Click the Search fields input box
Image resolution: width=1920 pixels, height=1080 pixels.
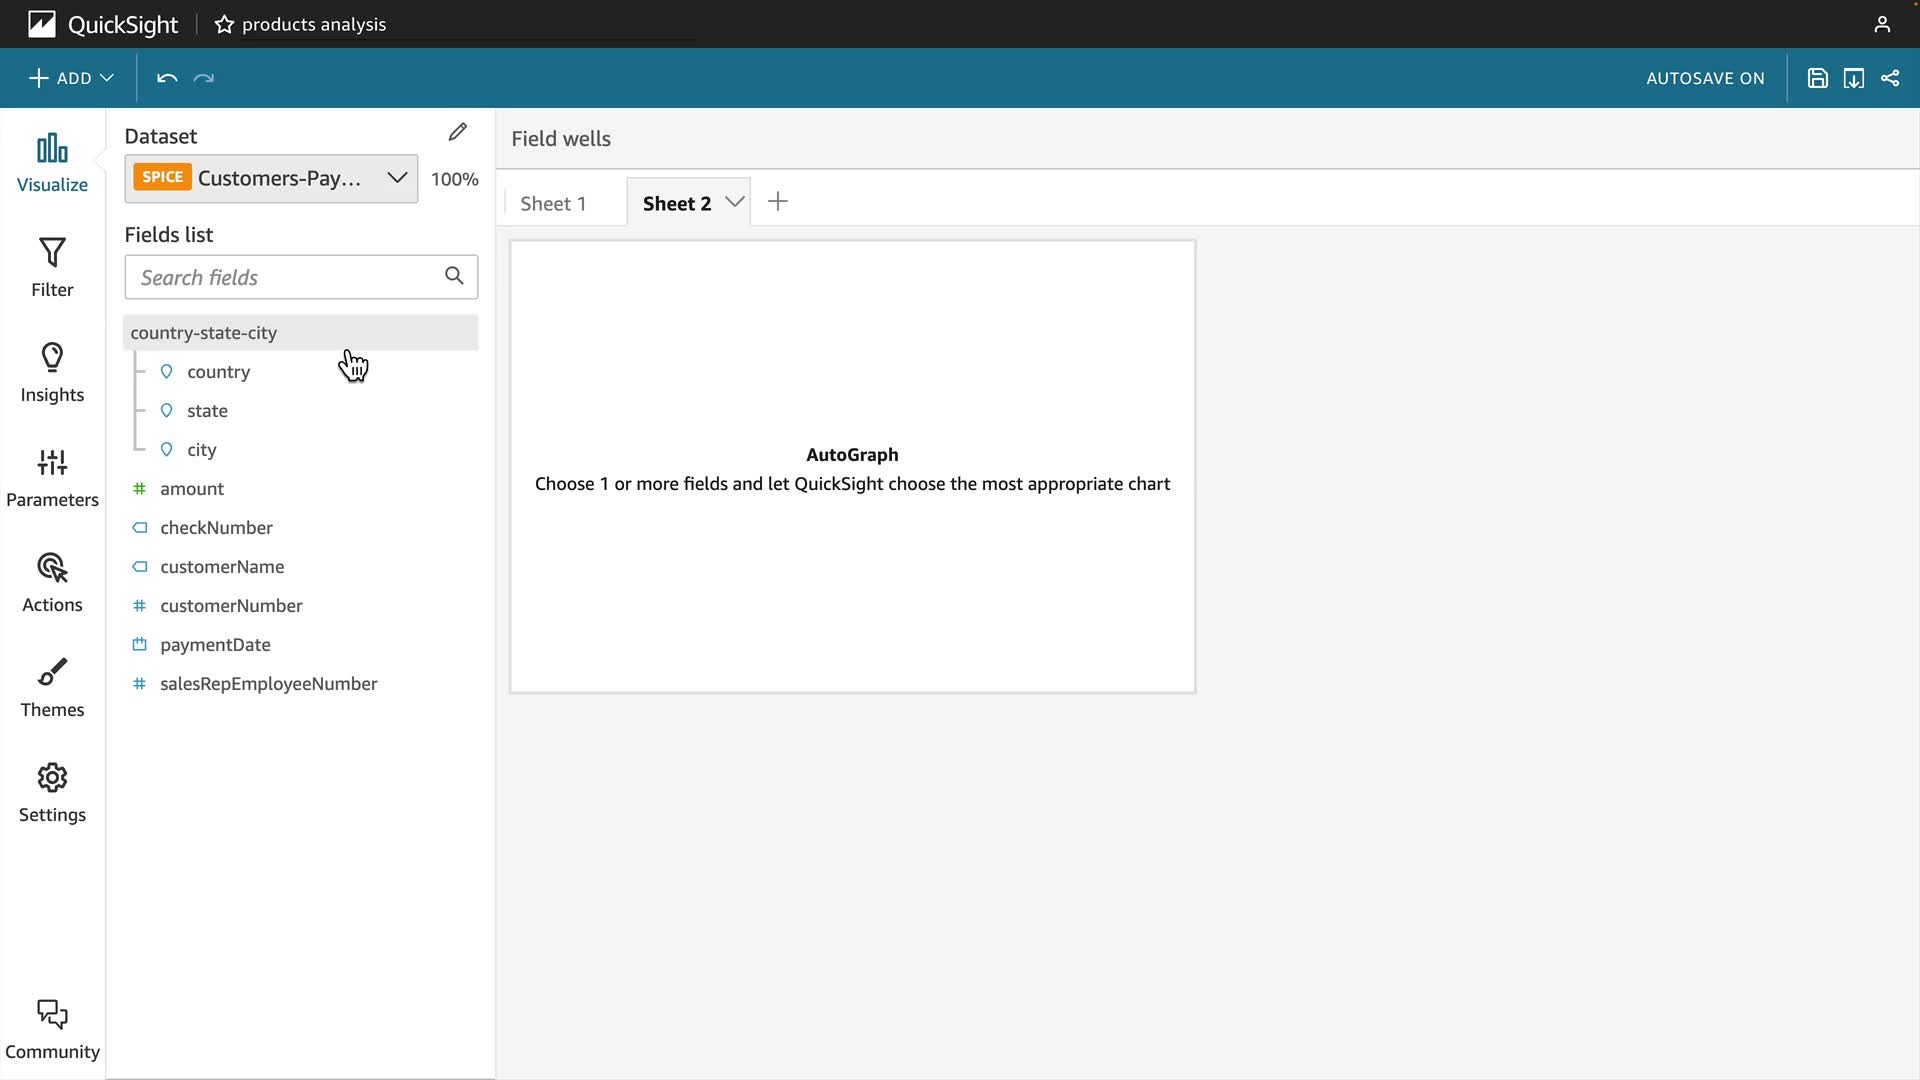[285, 277]
